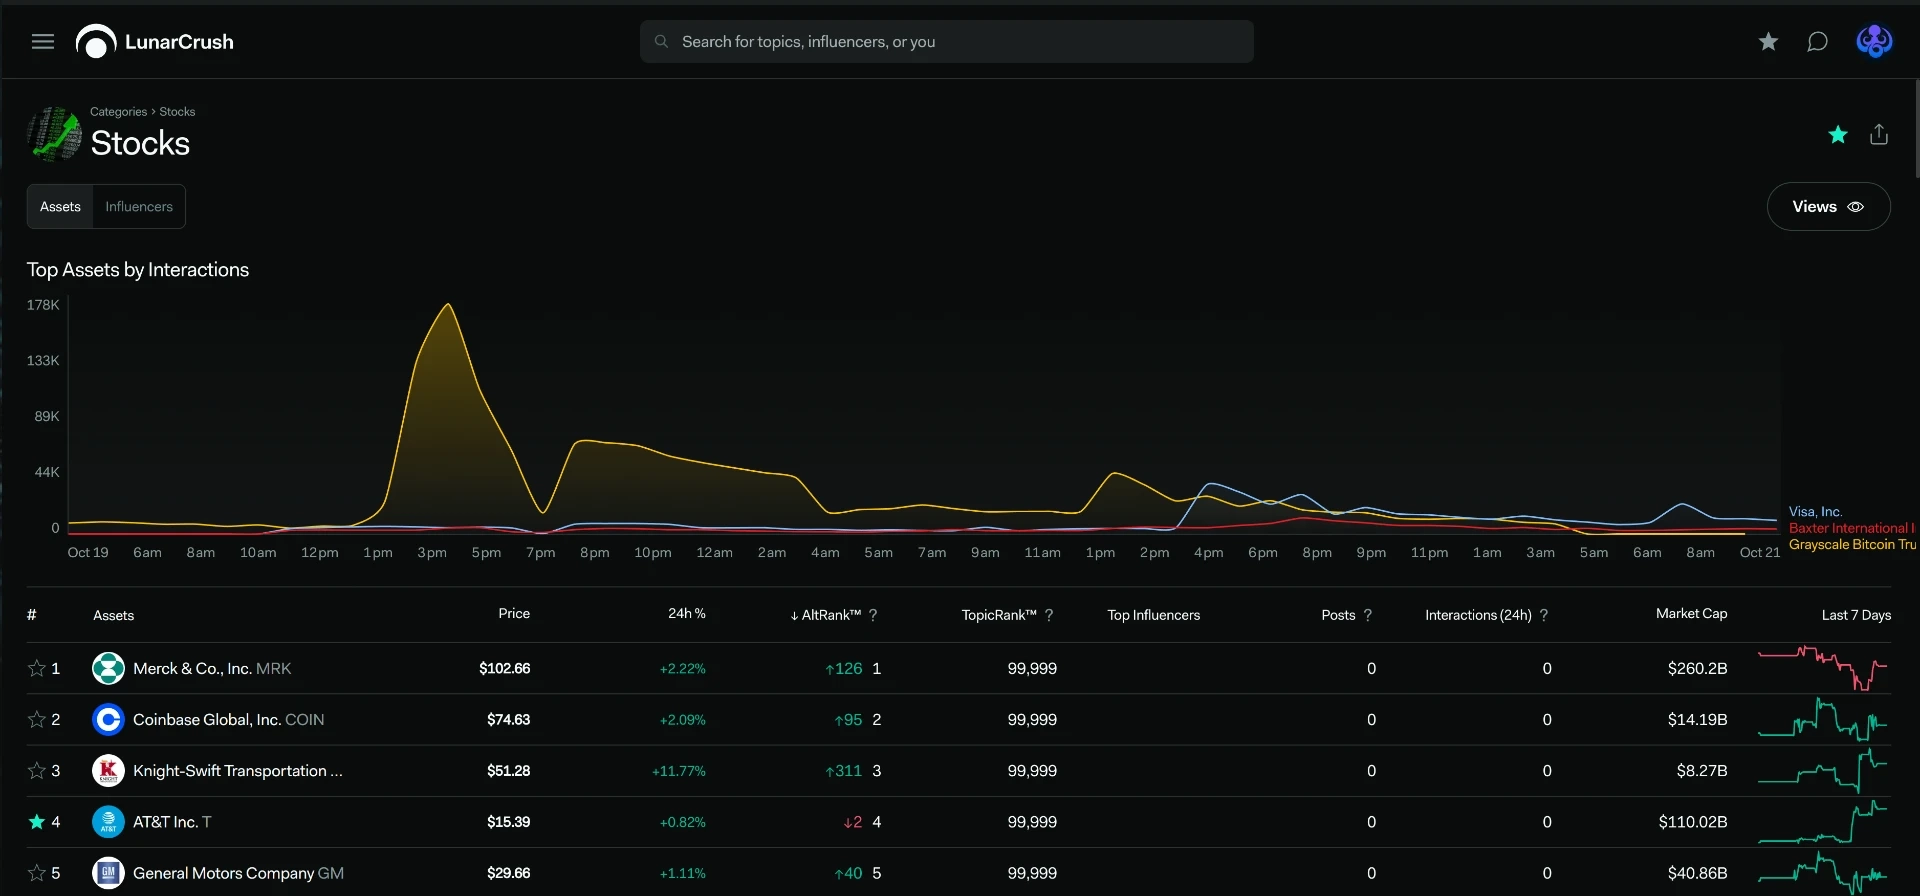Unstar the AT&T Inc. row
The height and width of the screenshot is (896, 1920).
click(x=37, y=822)
